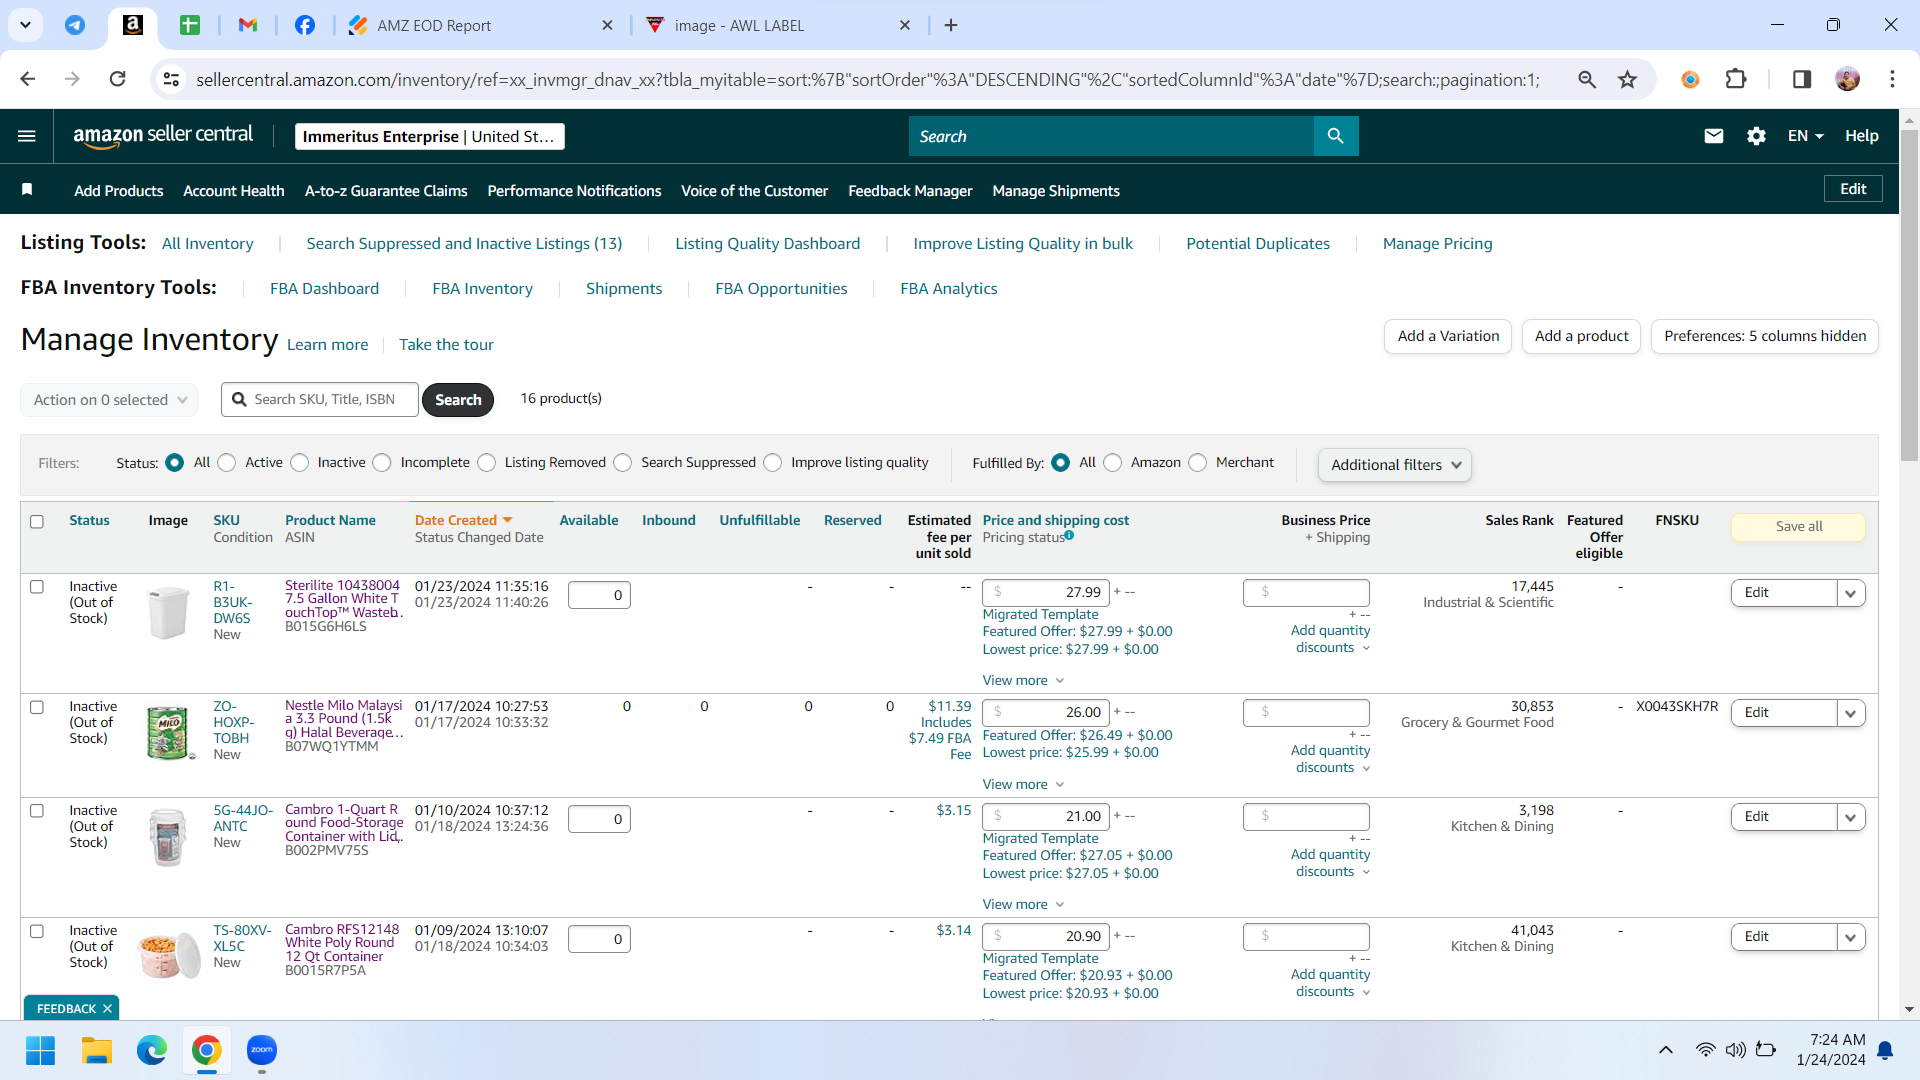Open Manage Shipments in the navigation bar

click(1056, 191)
